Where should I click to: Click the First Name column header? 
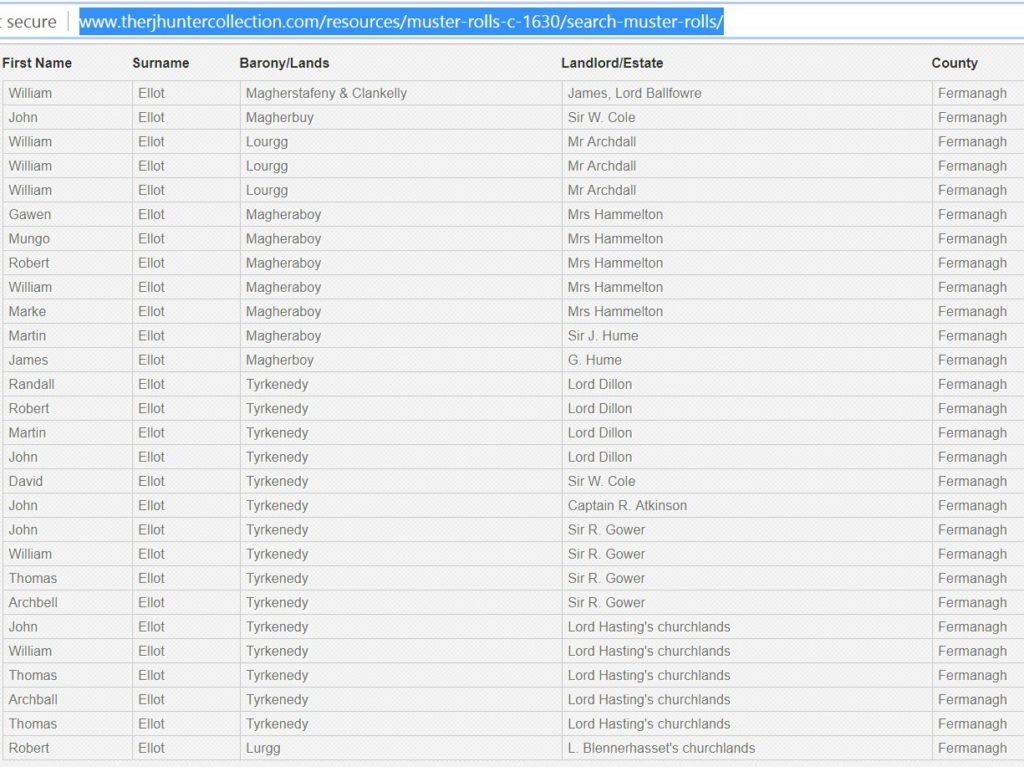pyautogui.click(x=37, y=63)
